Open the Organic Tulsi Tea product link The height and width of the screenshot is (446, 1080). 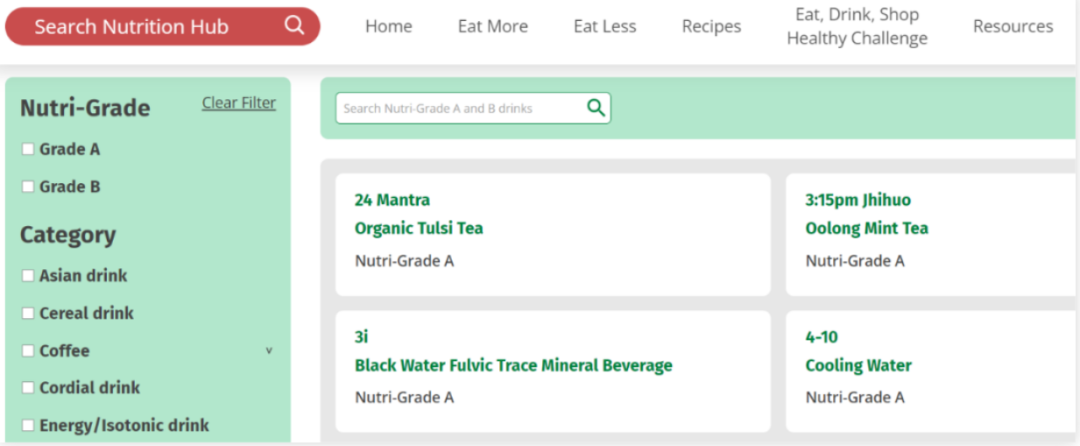click(418, 228)
